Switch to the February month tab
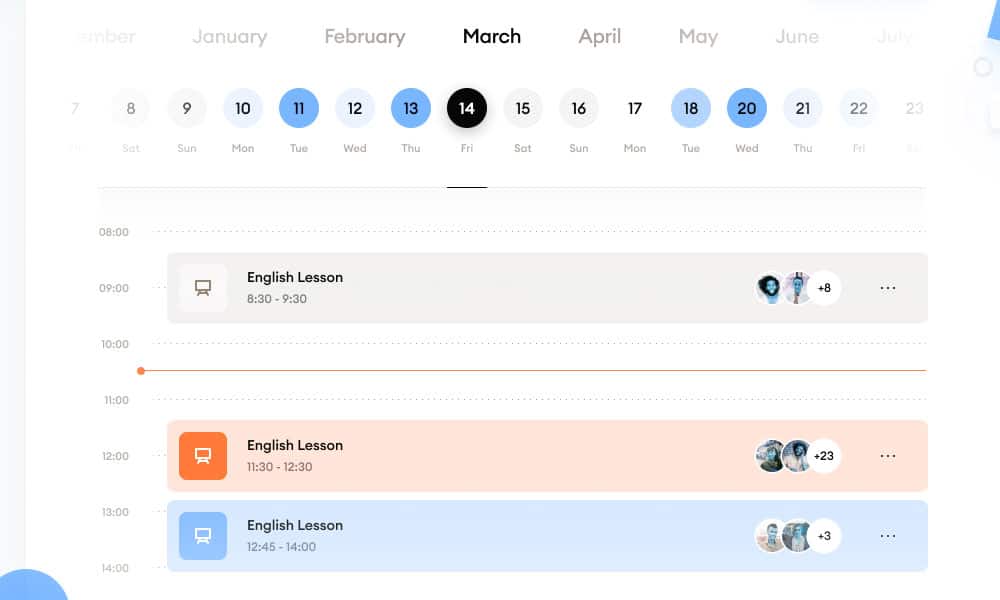 [365, 37]
